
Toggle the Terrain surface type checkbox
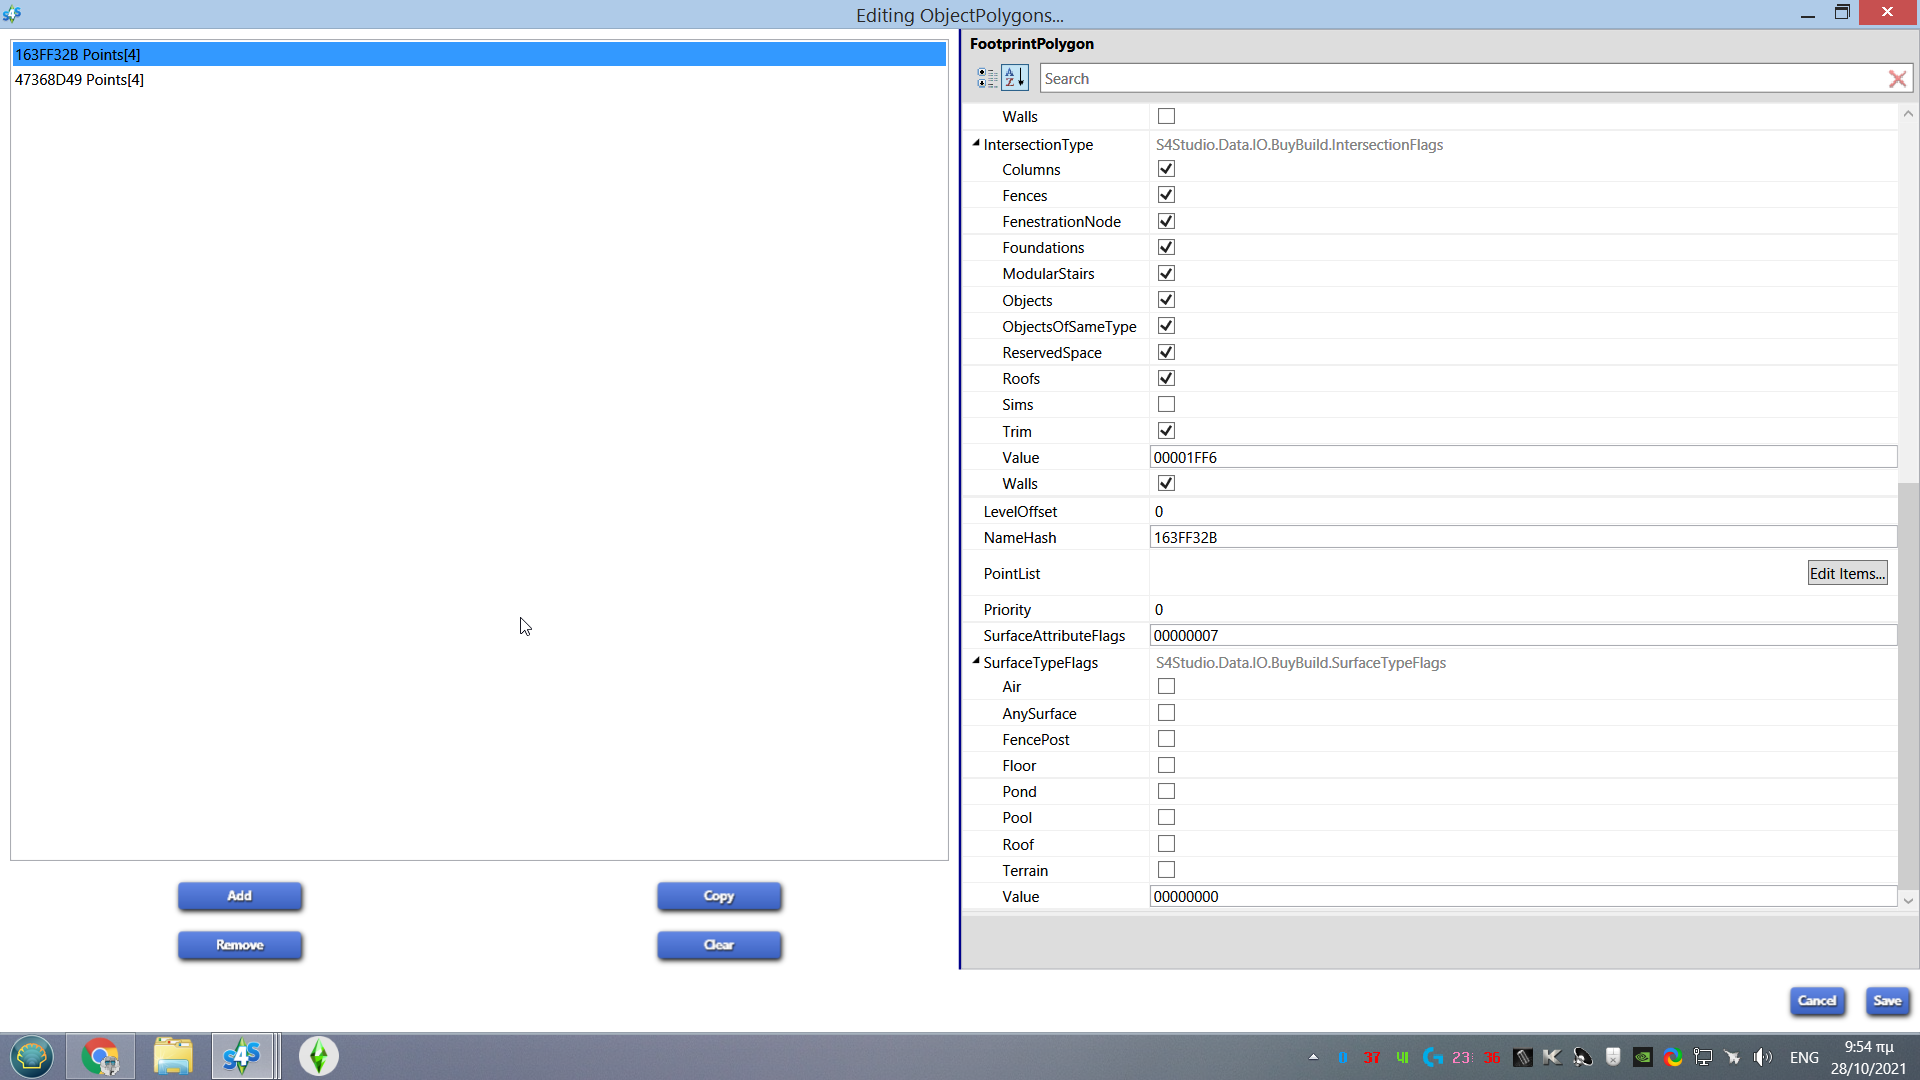click(x=1166, y=871)
